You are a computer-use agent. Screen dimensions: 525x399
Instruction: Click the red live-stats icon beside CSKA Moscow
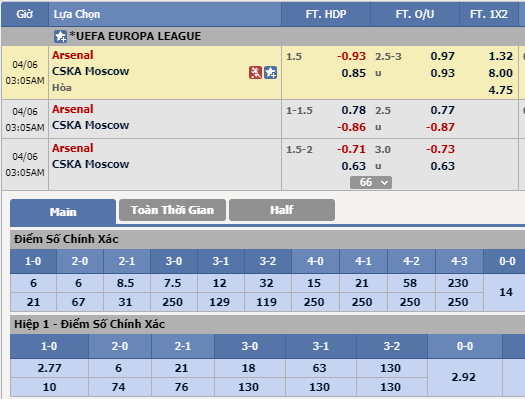(255, 72)
